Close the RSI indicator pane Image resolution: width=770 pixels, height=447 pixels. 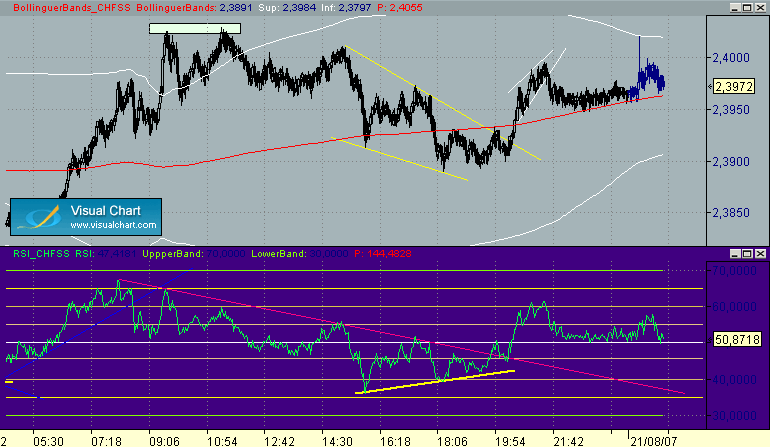pyautogui.click(x=760, y=253)
